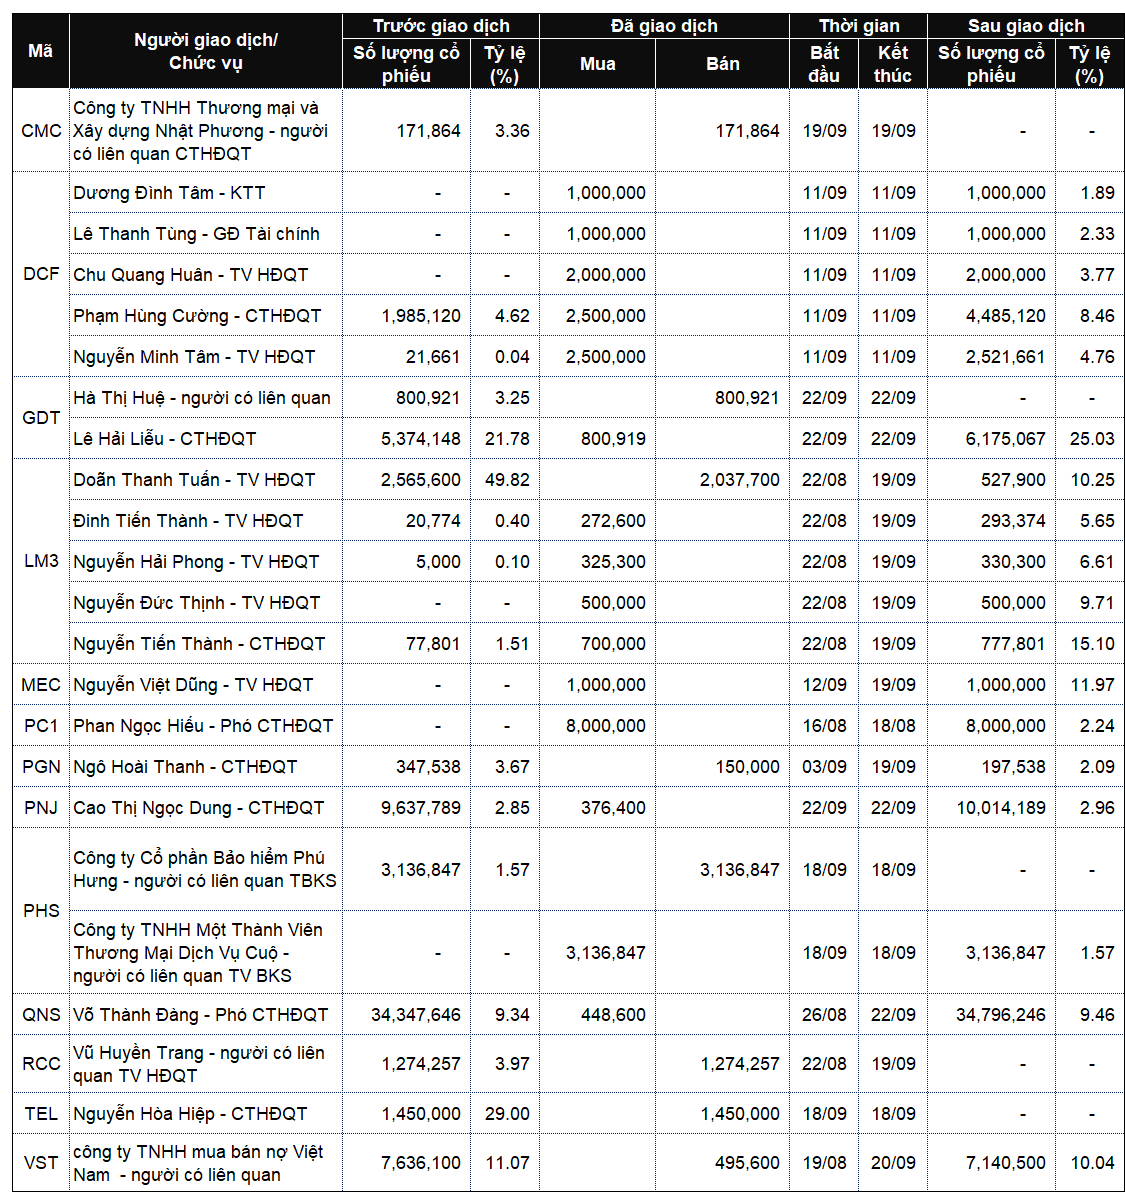Click the Bán column header
This screenshot has width=1125, height=1192.
[722, 64]
